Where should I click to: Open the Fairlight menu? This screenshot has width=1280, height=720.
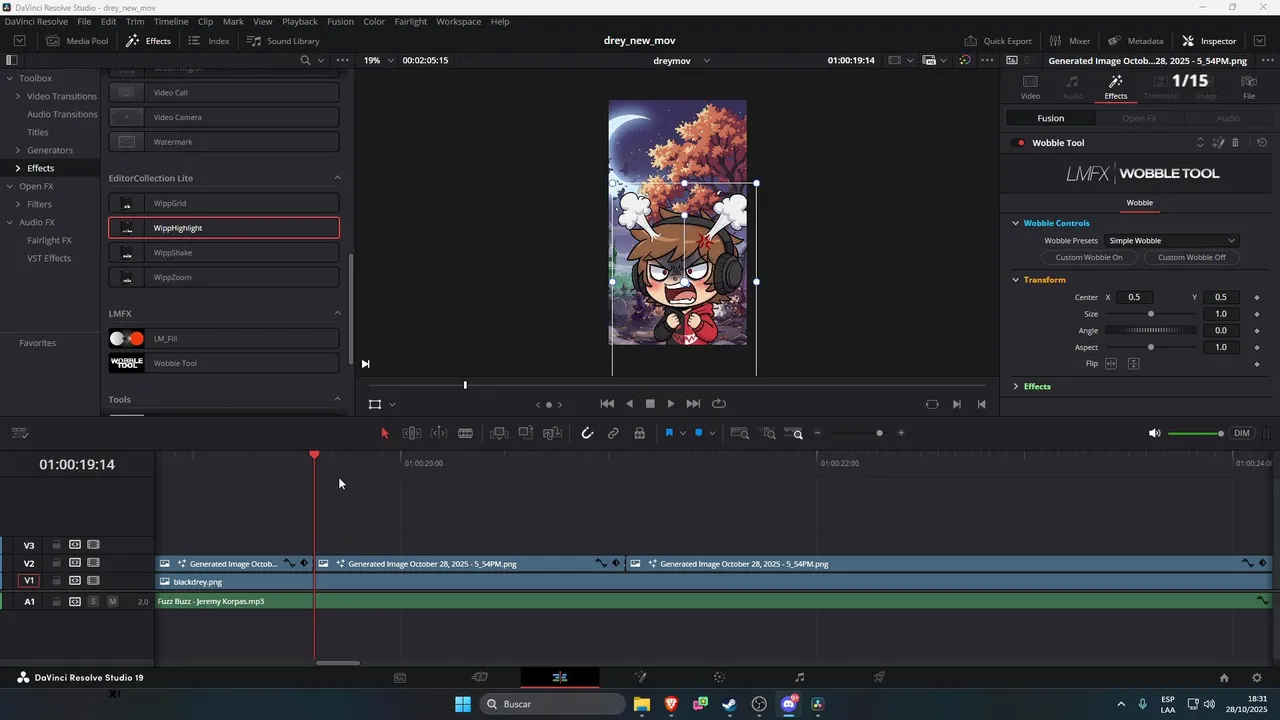410,21
